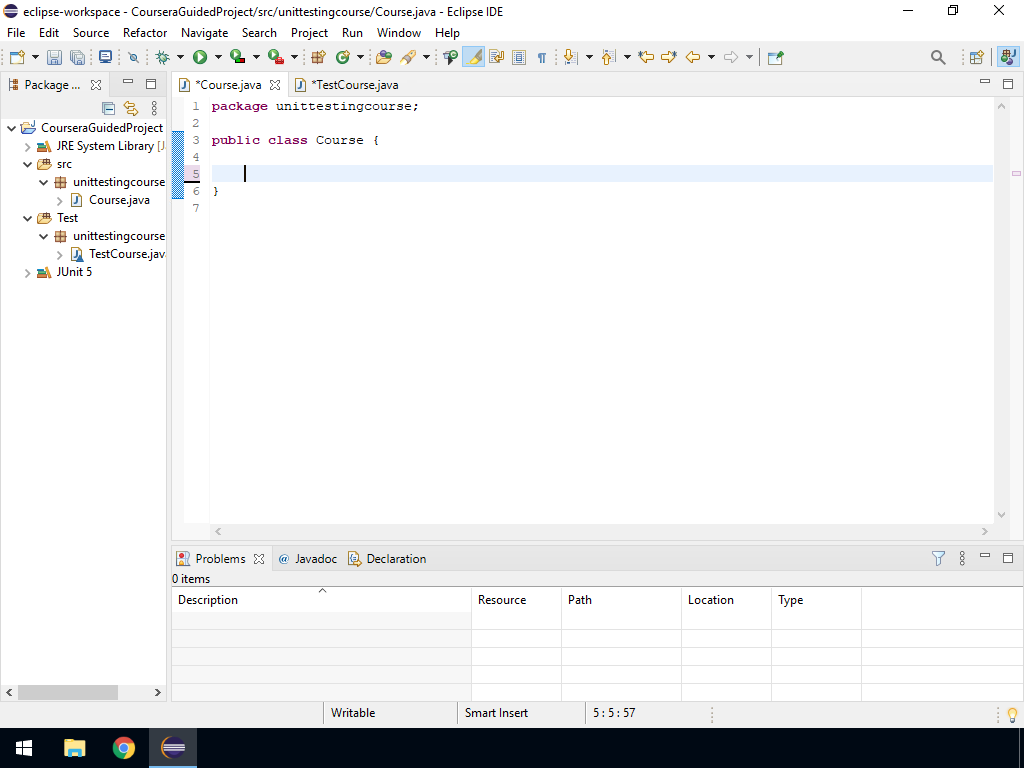The image size is (1024, 768).
Task: Click Collapse All in Package Explorer
Action: point(109,108)
